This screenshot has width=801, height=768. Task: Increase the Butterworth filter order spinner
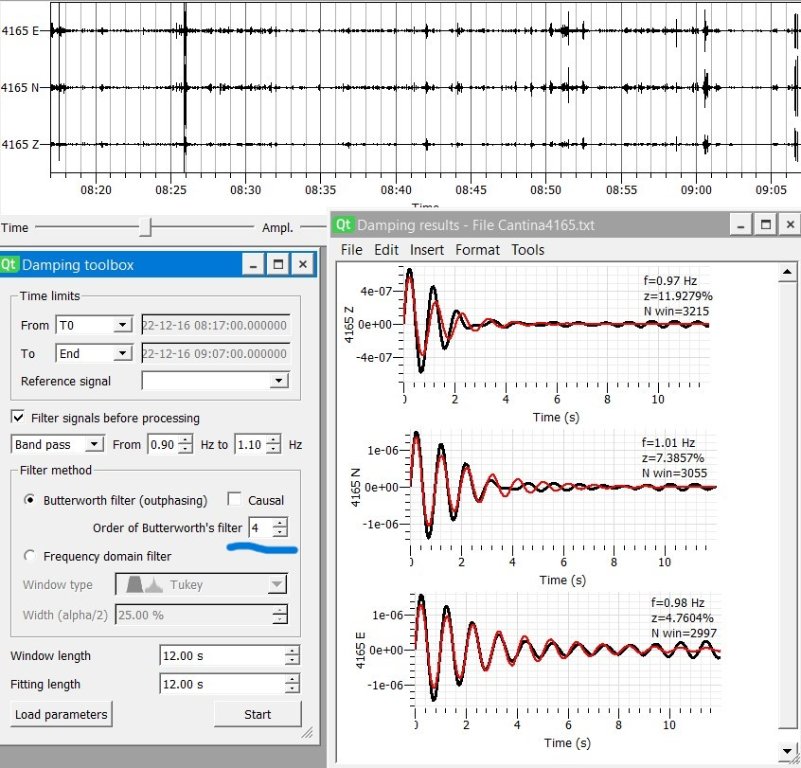(x=281, y=522)
